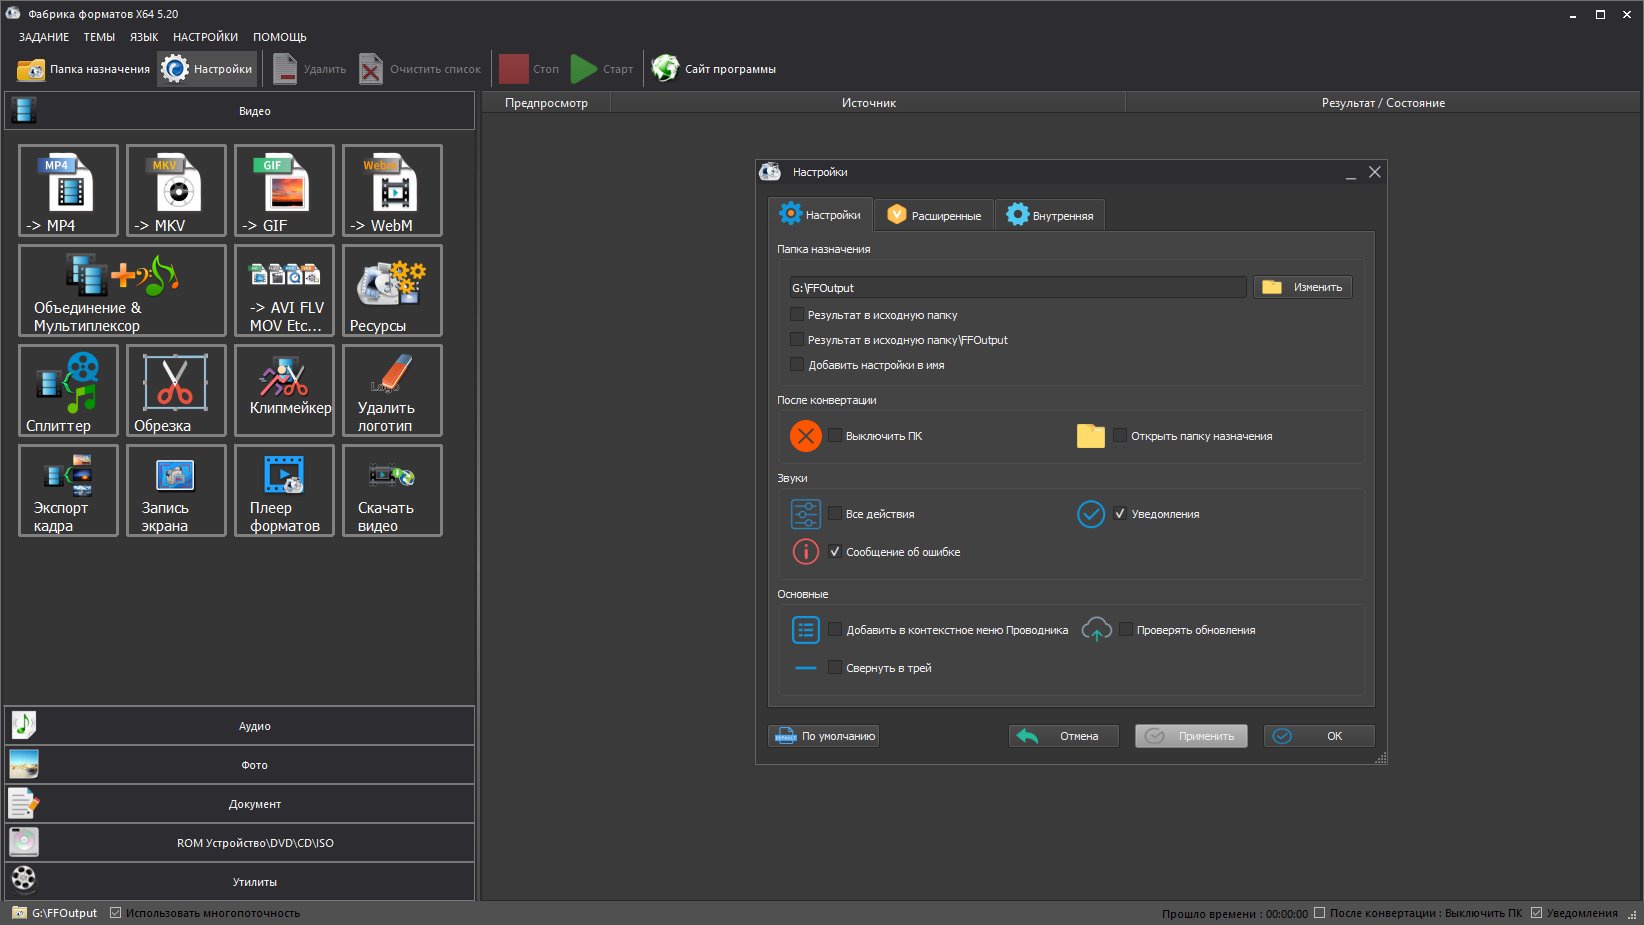Viewport: 1644px width, 925px height.
Task: Enable Результат в исходную папку\FFOutput checkbox
Action: coord(797,340)
